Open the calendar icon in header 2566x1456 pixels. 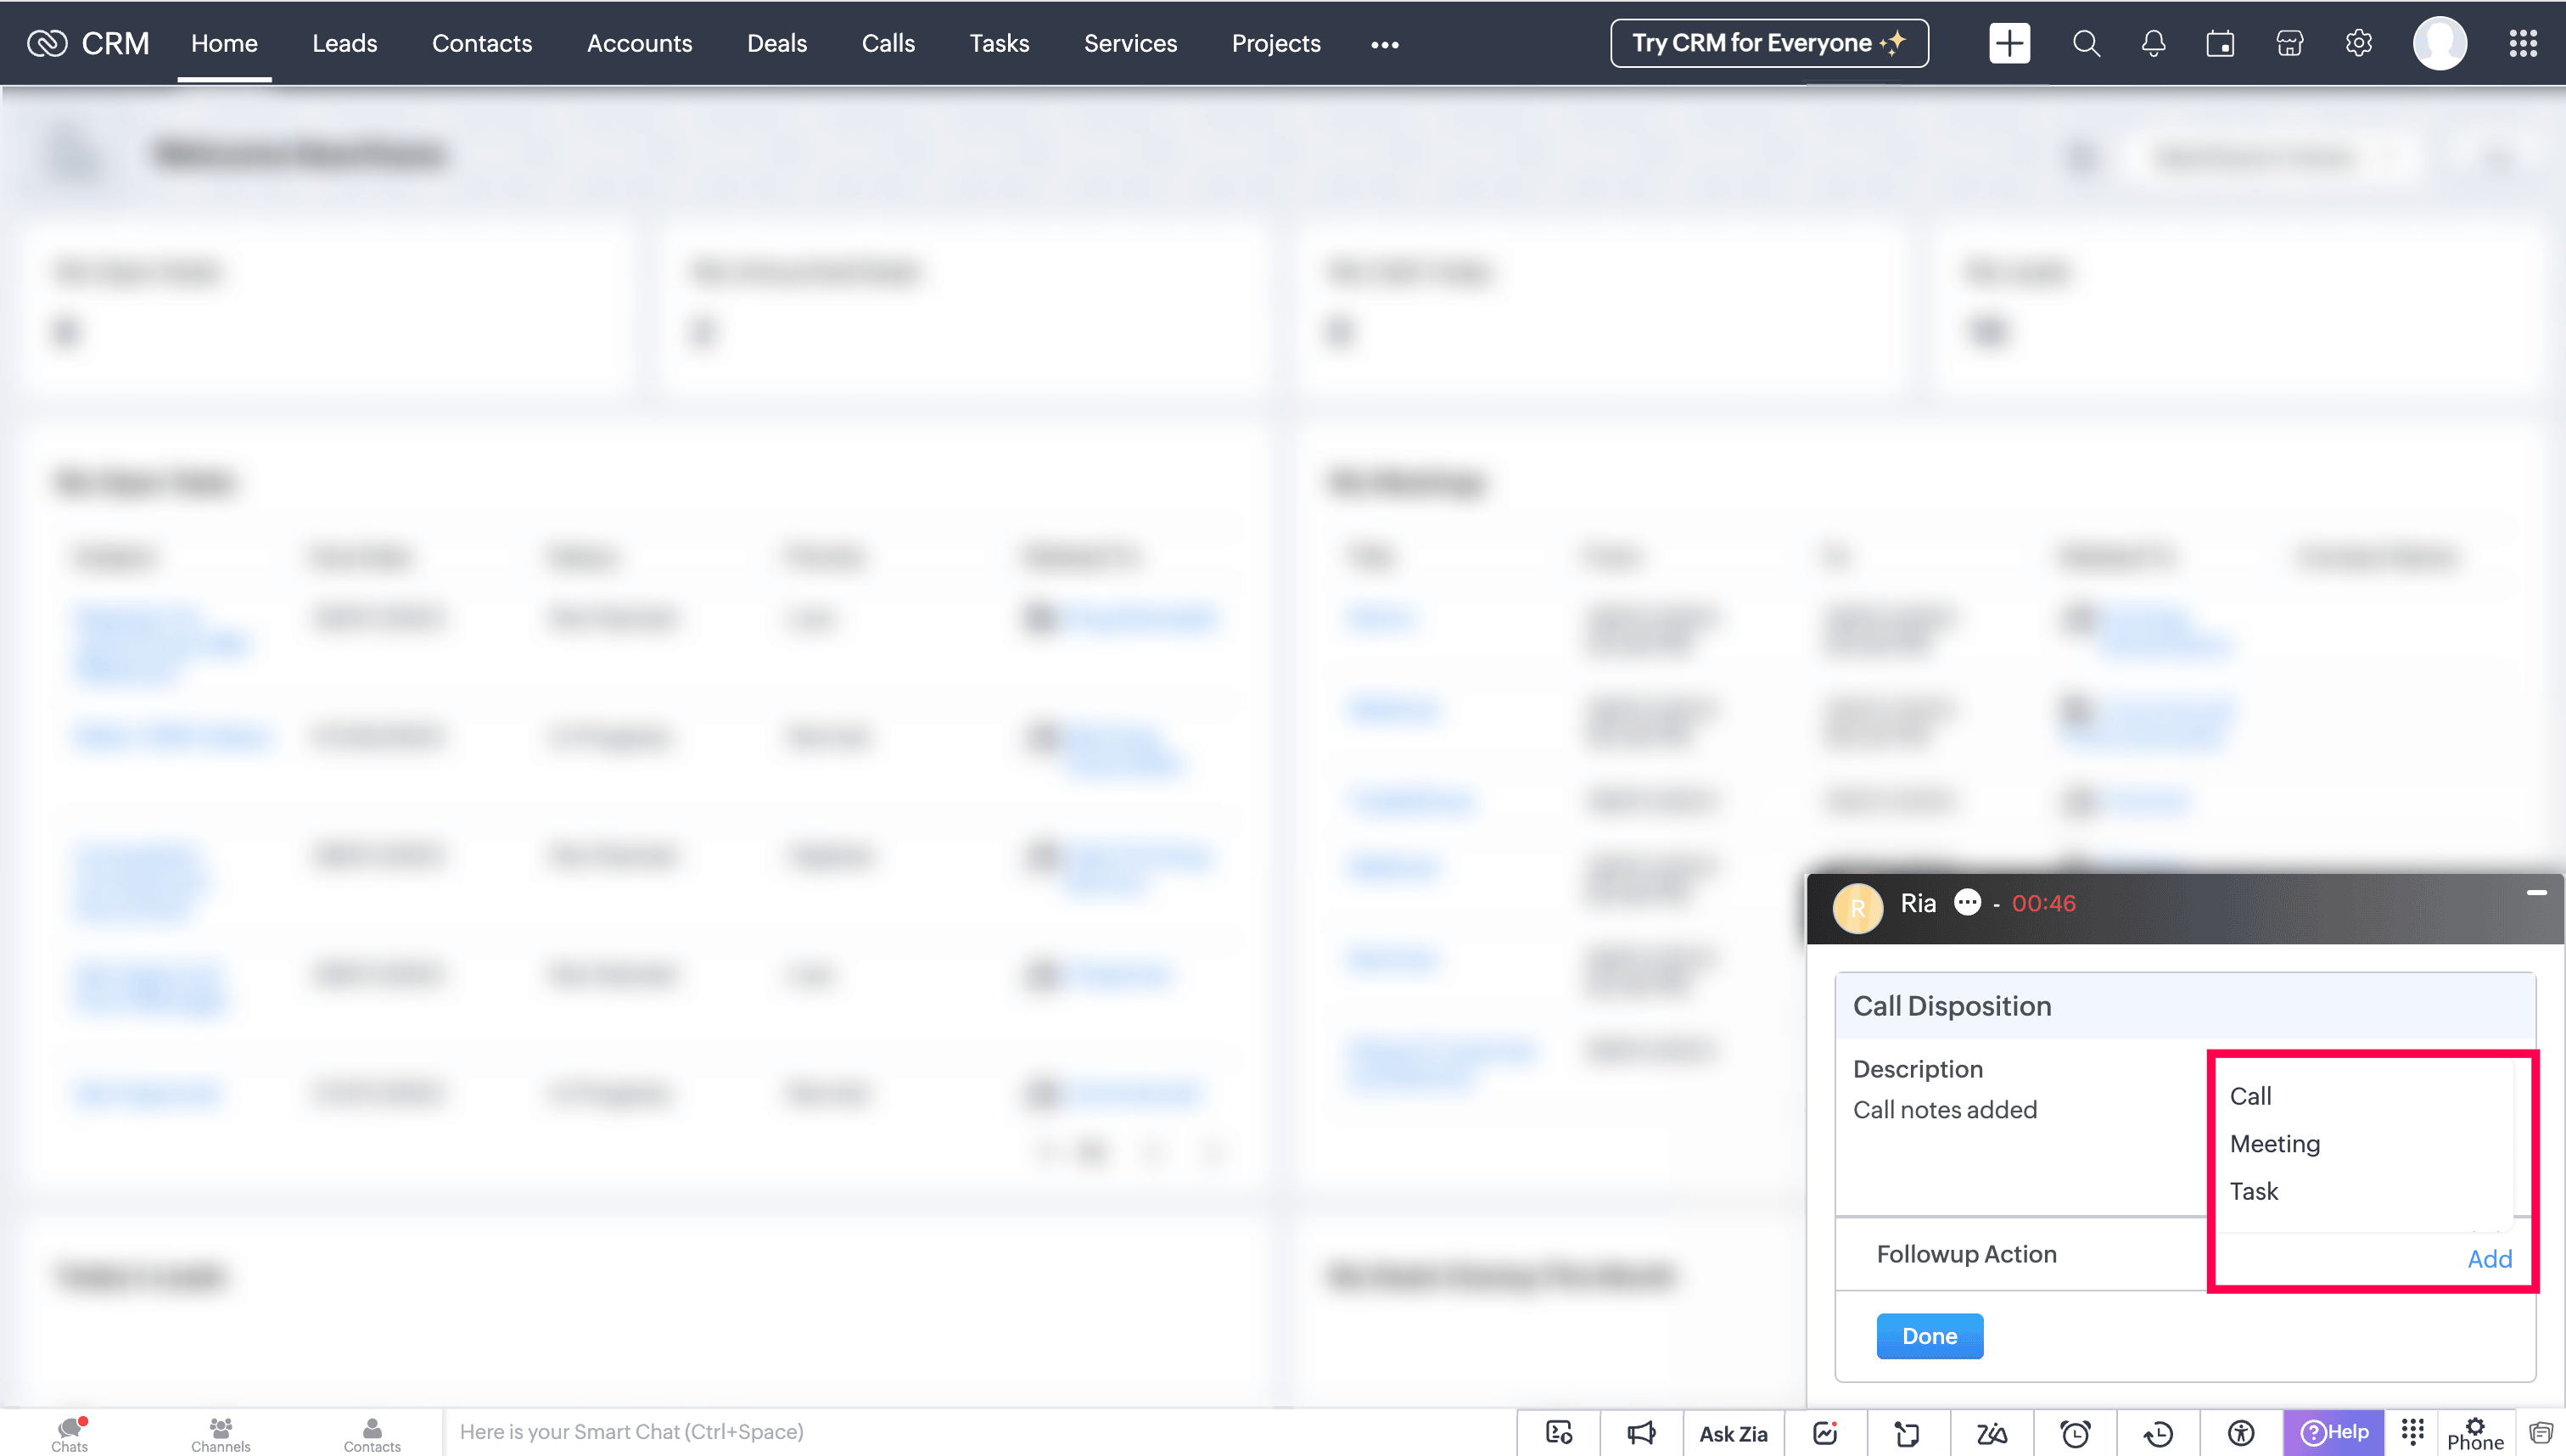coord(2220,43)
